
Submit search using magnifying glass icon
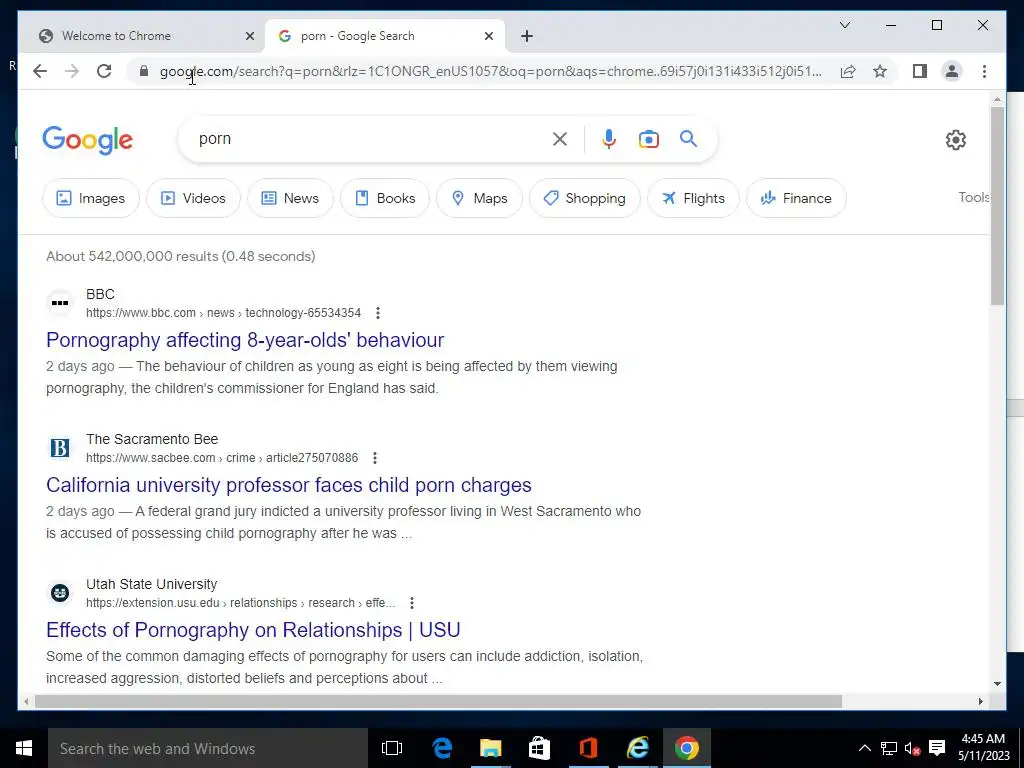click(688, 139)
